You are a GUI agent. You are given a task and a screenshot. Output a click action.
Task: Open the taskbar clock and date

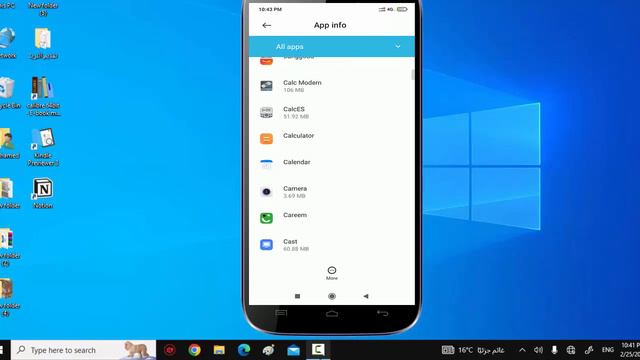pyautogui.click(x=631, y=350)
